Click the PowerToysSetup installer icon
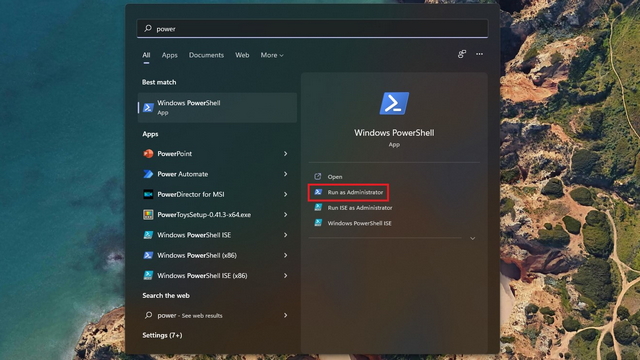640x360 pixels. [148, 215]
